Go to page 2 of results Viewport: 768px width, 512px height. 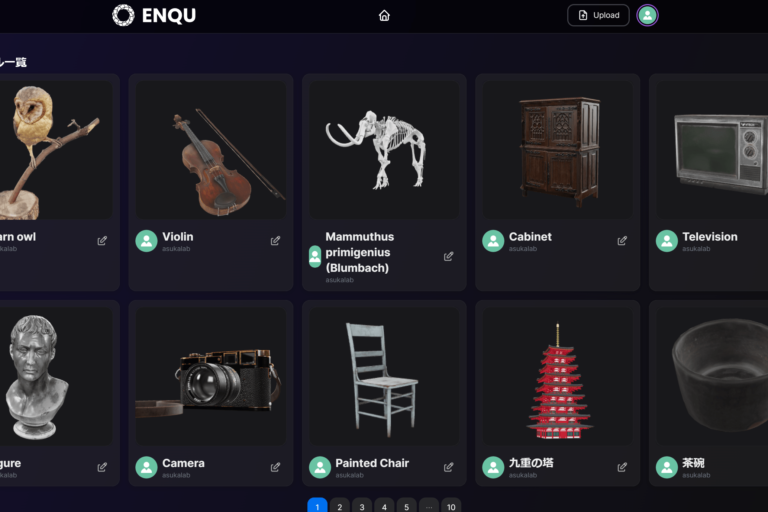coord(339,506)
